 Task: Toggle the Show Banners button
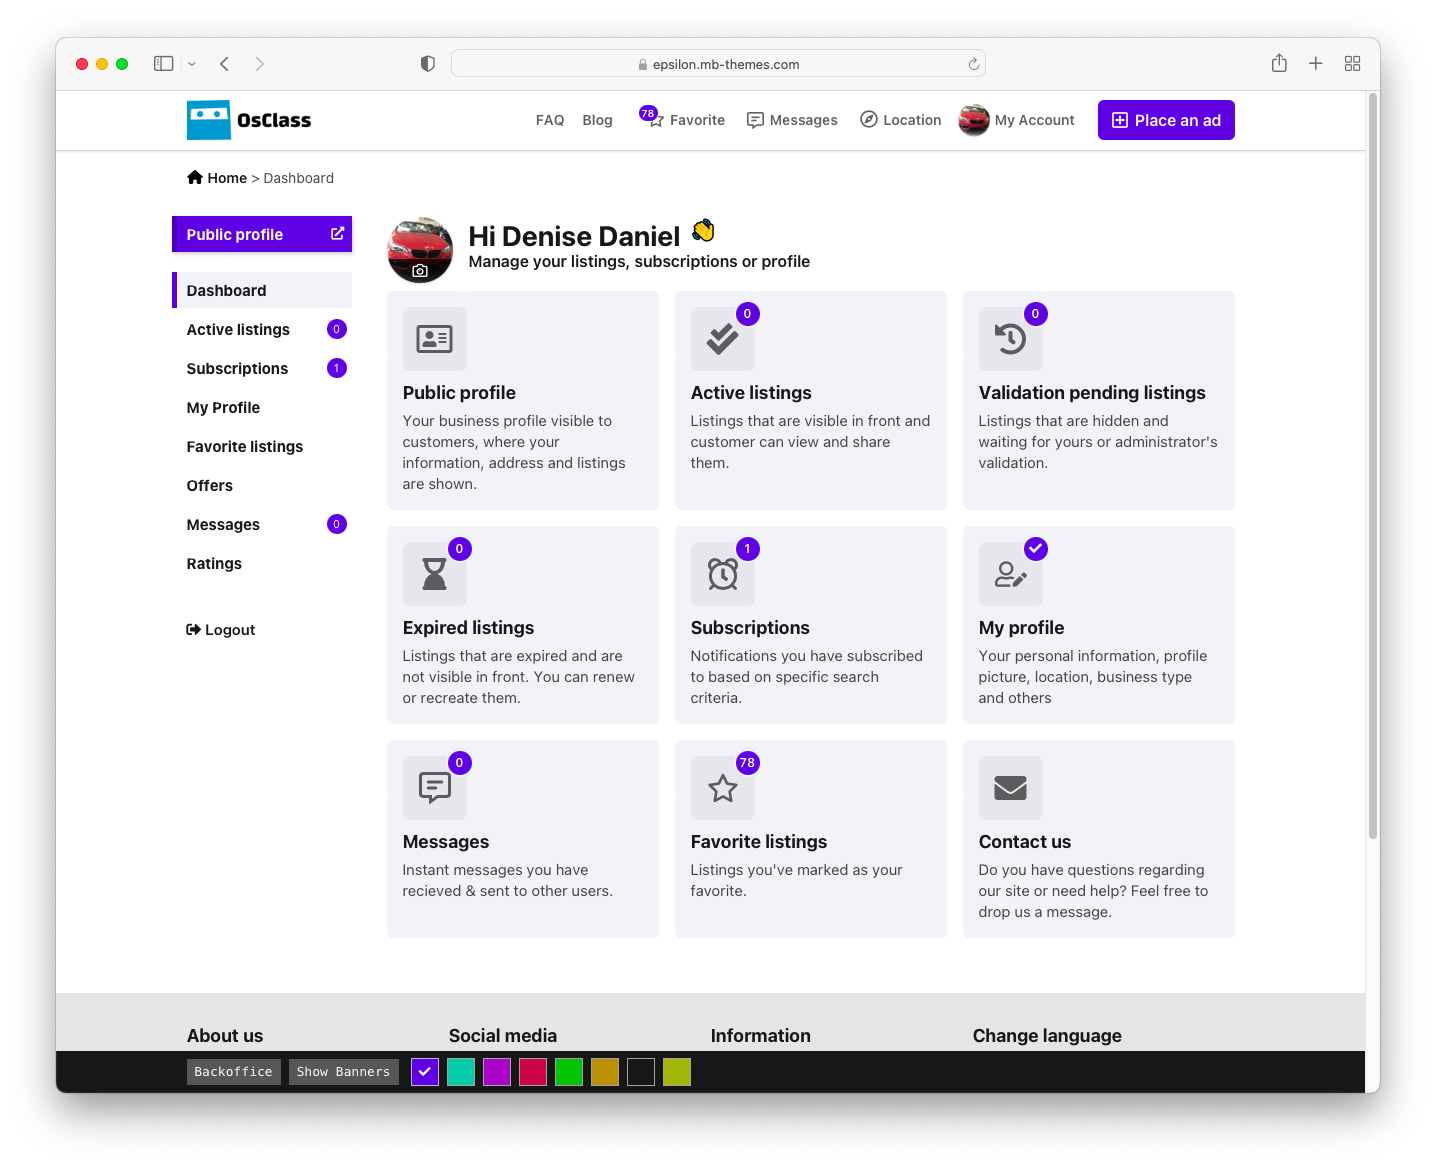point(343,1072)
